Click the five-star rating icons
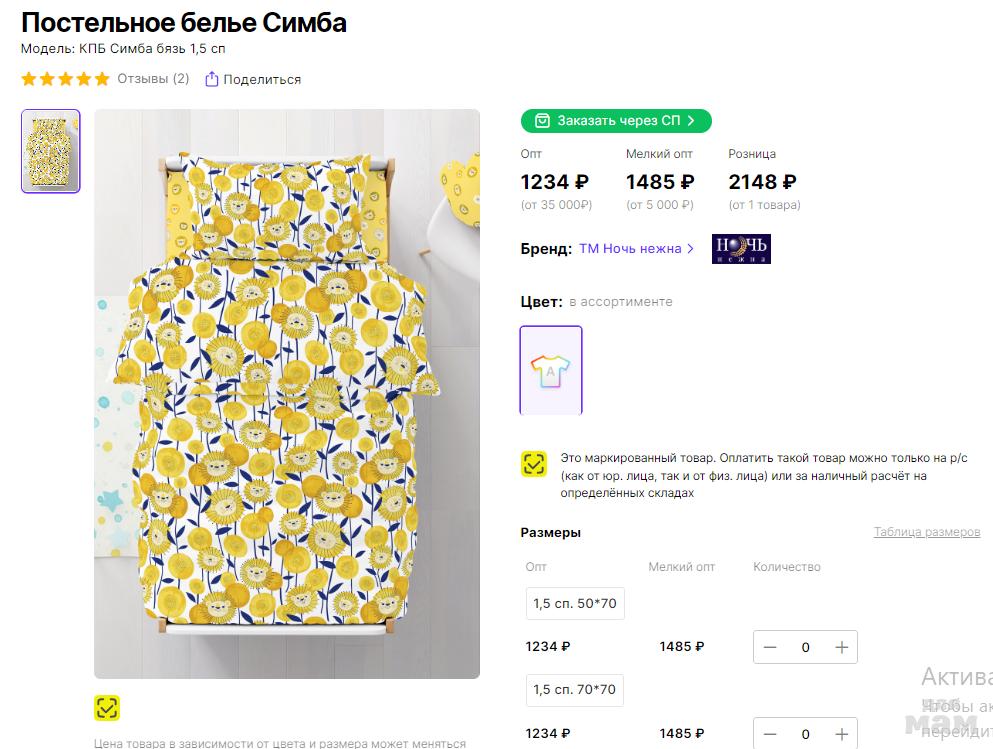Viewport: 993px width, 749px height. point(65,79)
